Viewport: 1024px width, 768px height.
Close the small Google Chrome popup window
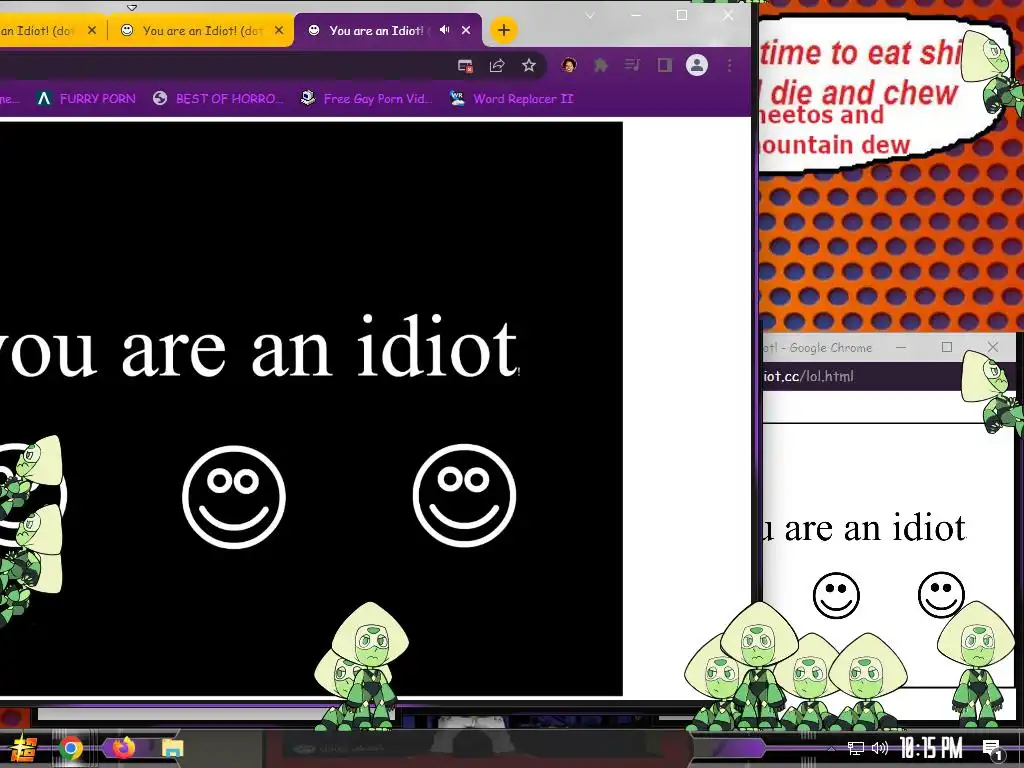[x=993, y=347]
